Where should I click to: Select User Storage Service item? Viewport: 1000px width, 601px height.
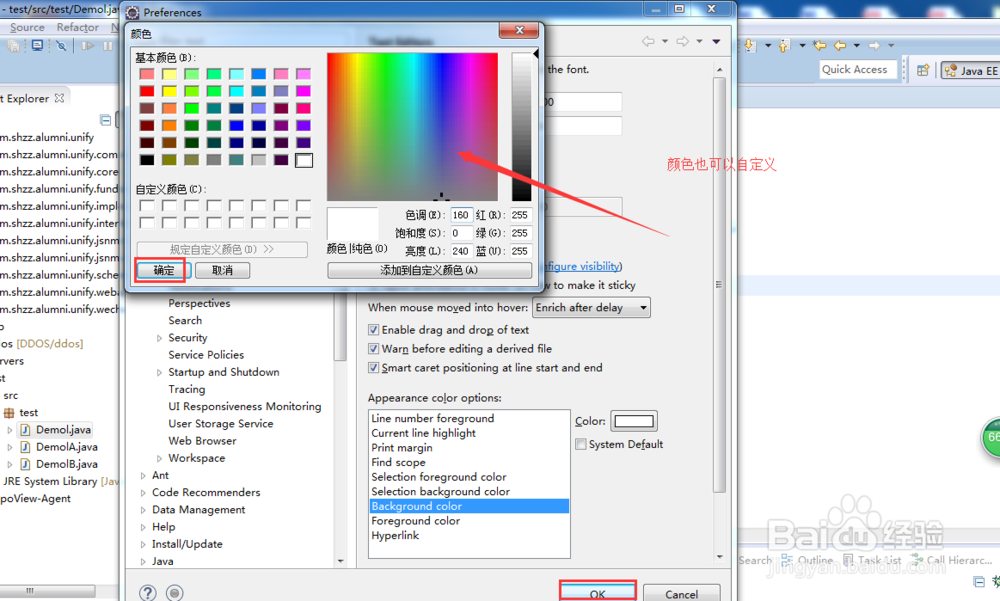click(221, 424)
